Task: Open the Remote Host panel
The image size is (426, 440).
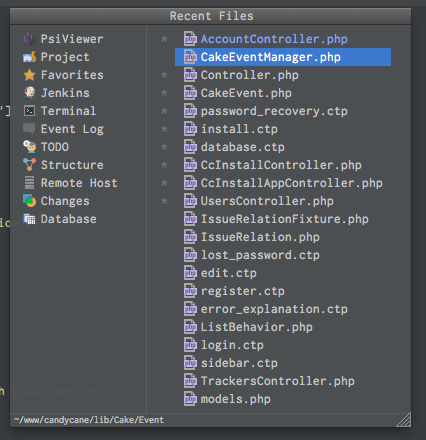Action: 79,183
